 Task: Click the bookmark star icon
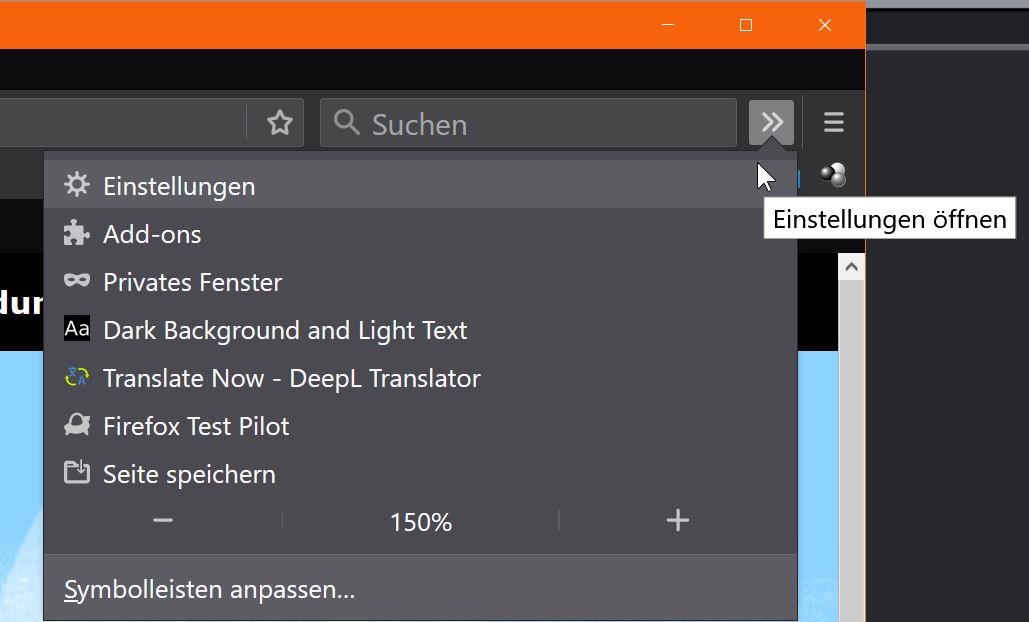[280, 123]
